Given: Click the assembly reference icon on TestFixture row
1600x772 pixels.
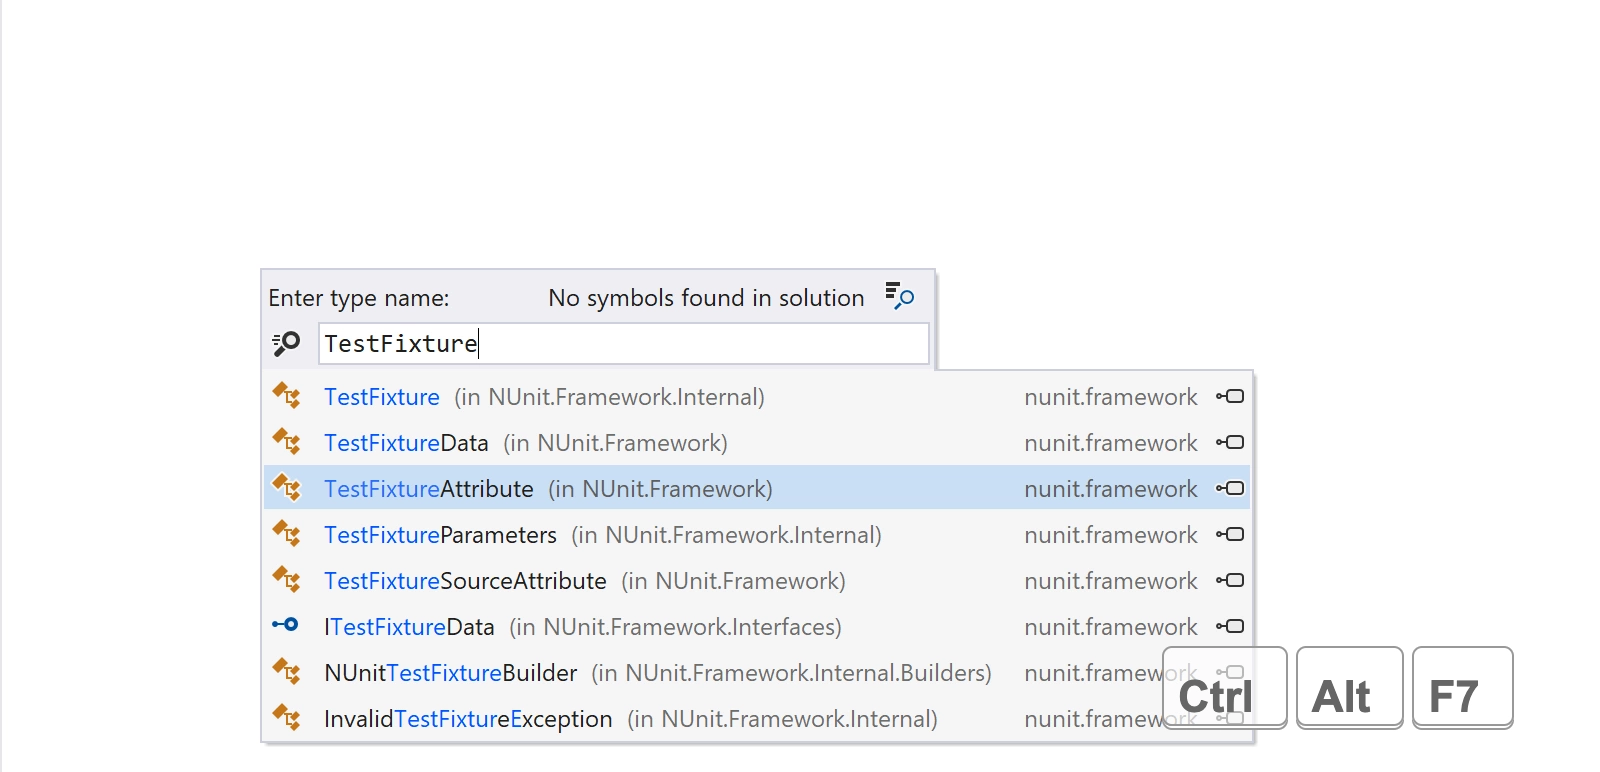Looking at the screenshot, I should point(1230,397).
